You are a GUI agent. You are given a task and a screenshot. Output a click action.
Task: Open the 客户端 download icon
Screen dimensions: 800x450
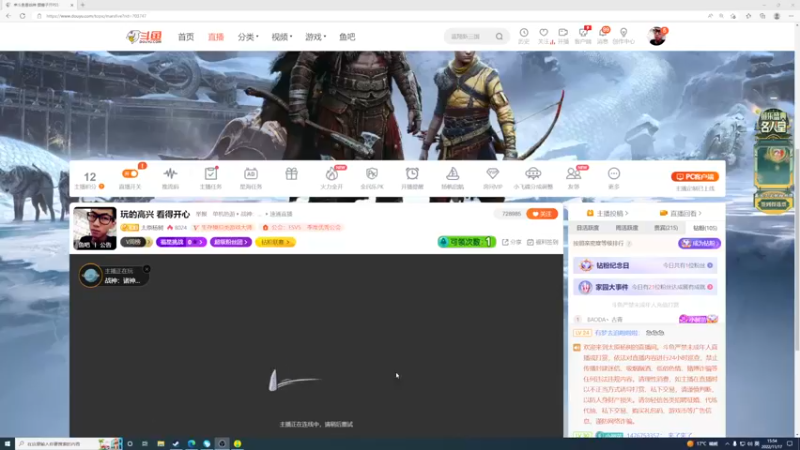[x=583, y=36]
